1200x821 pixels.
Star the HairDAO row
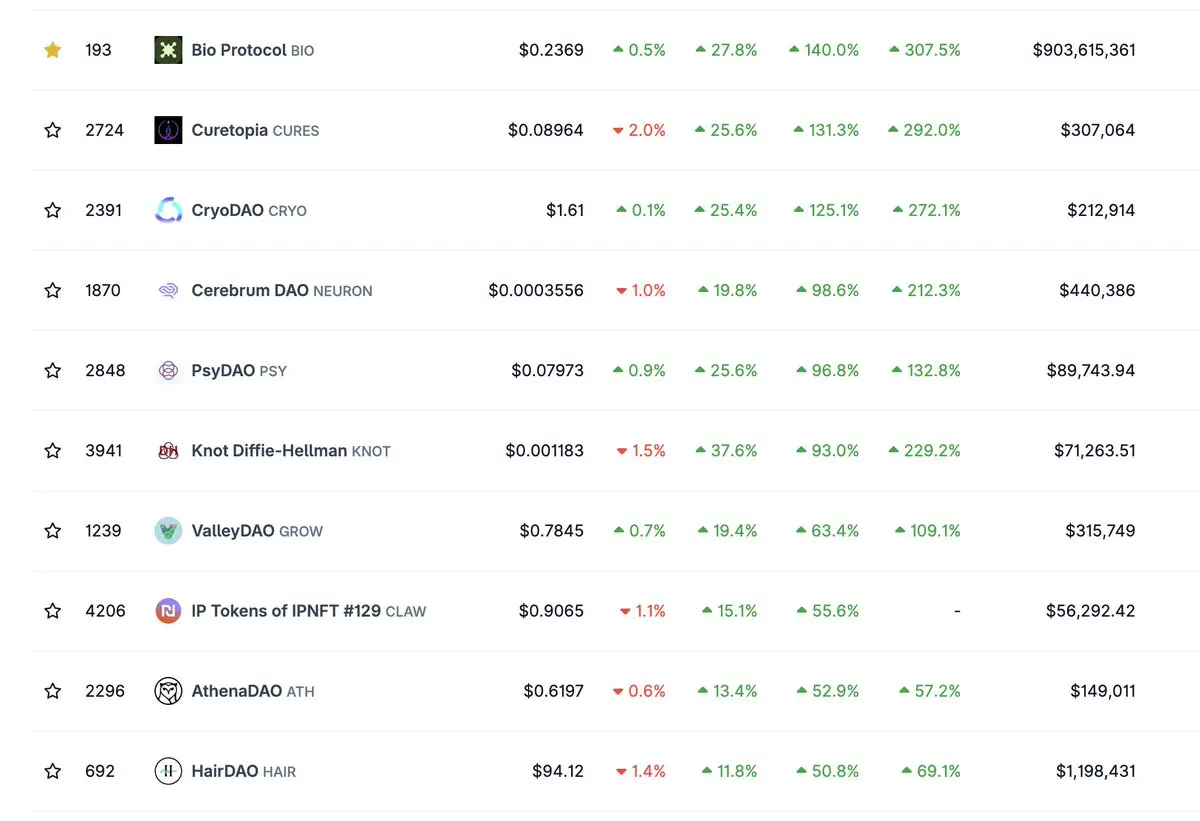point(53,771)
